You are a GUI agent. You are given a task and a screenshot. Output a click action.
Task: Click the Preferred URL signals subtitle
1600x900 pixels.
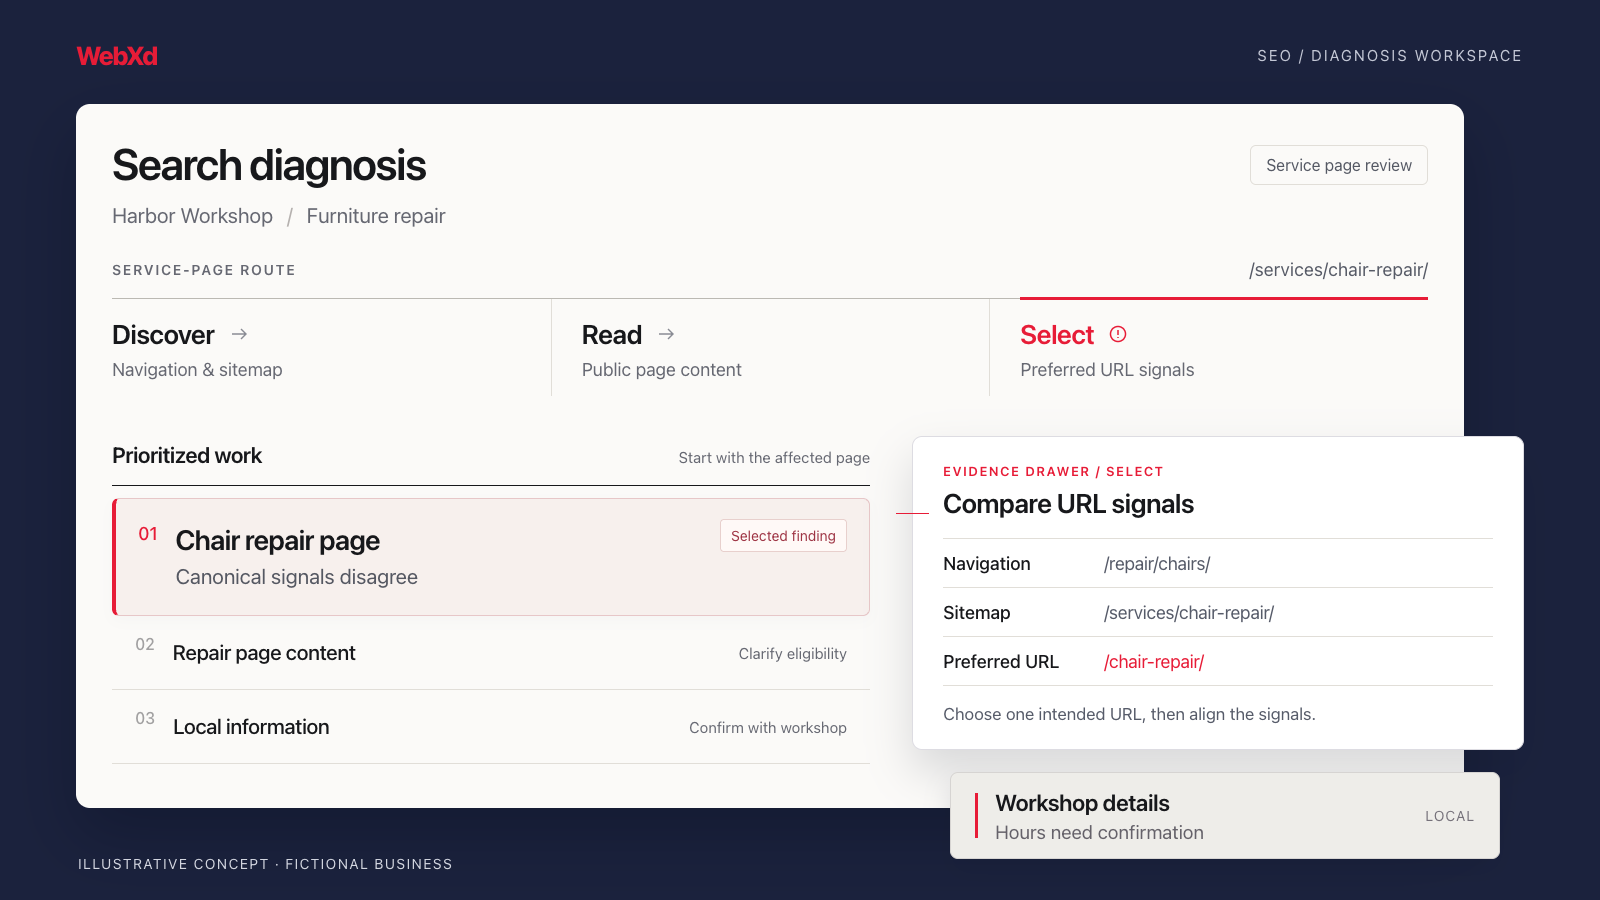coord(1107,370)
